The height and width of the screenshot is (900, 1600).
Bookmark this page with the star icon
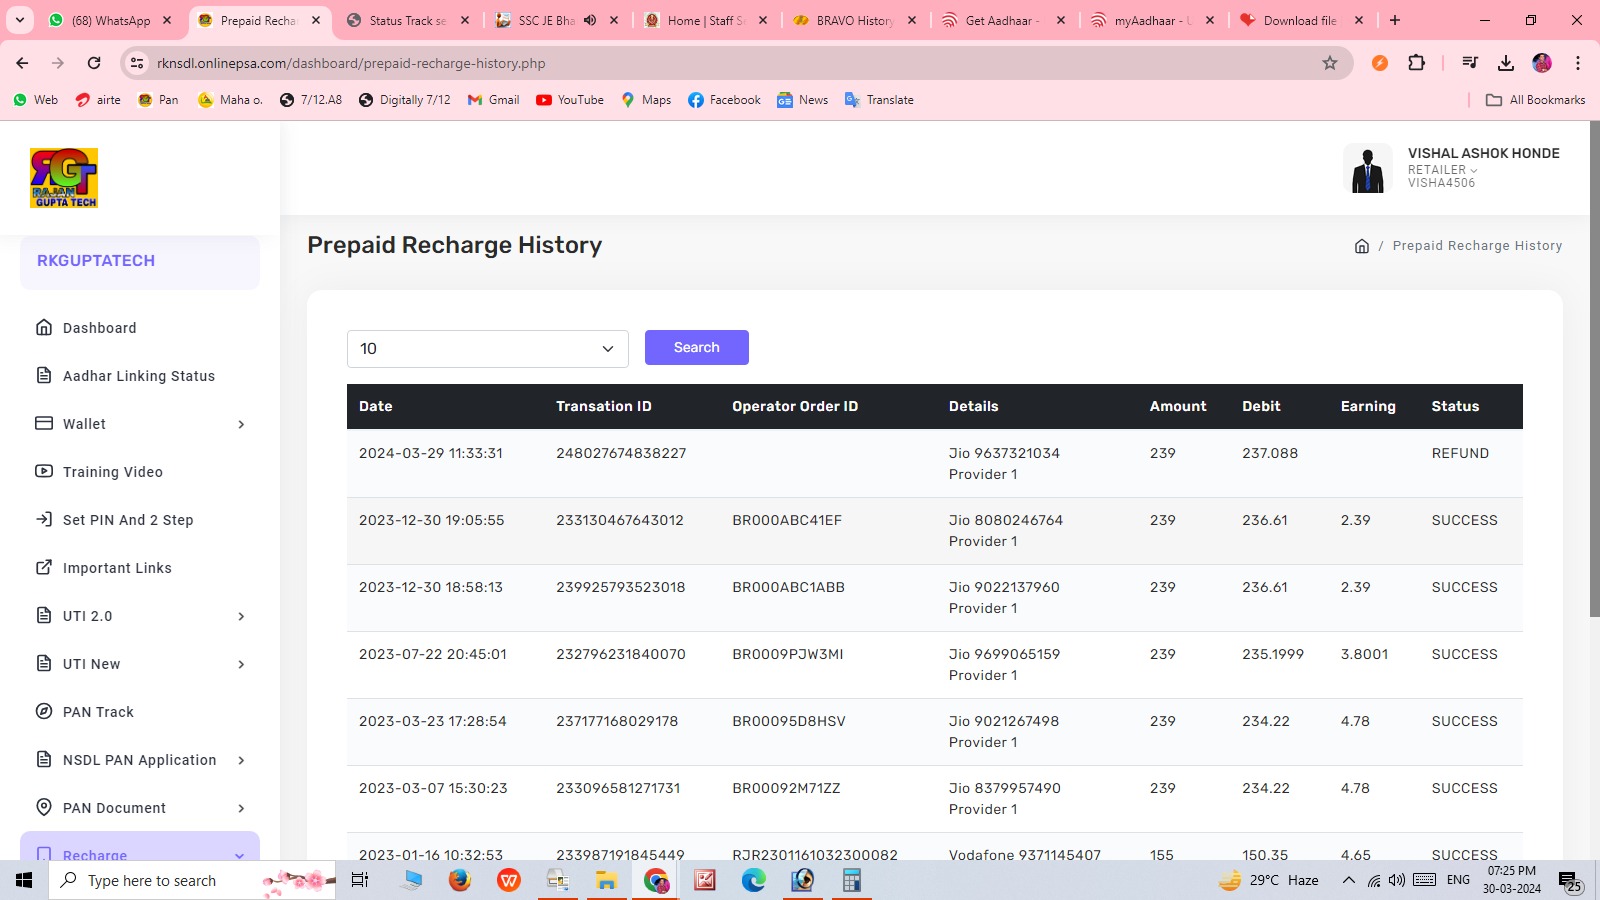coord(1329,63)
